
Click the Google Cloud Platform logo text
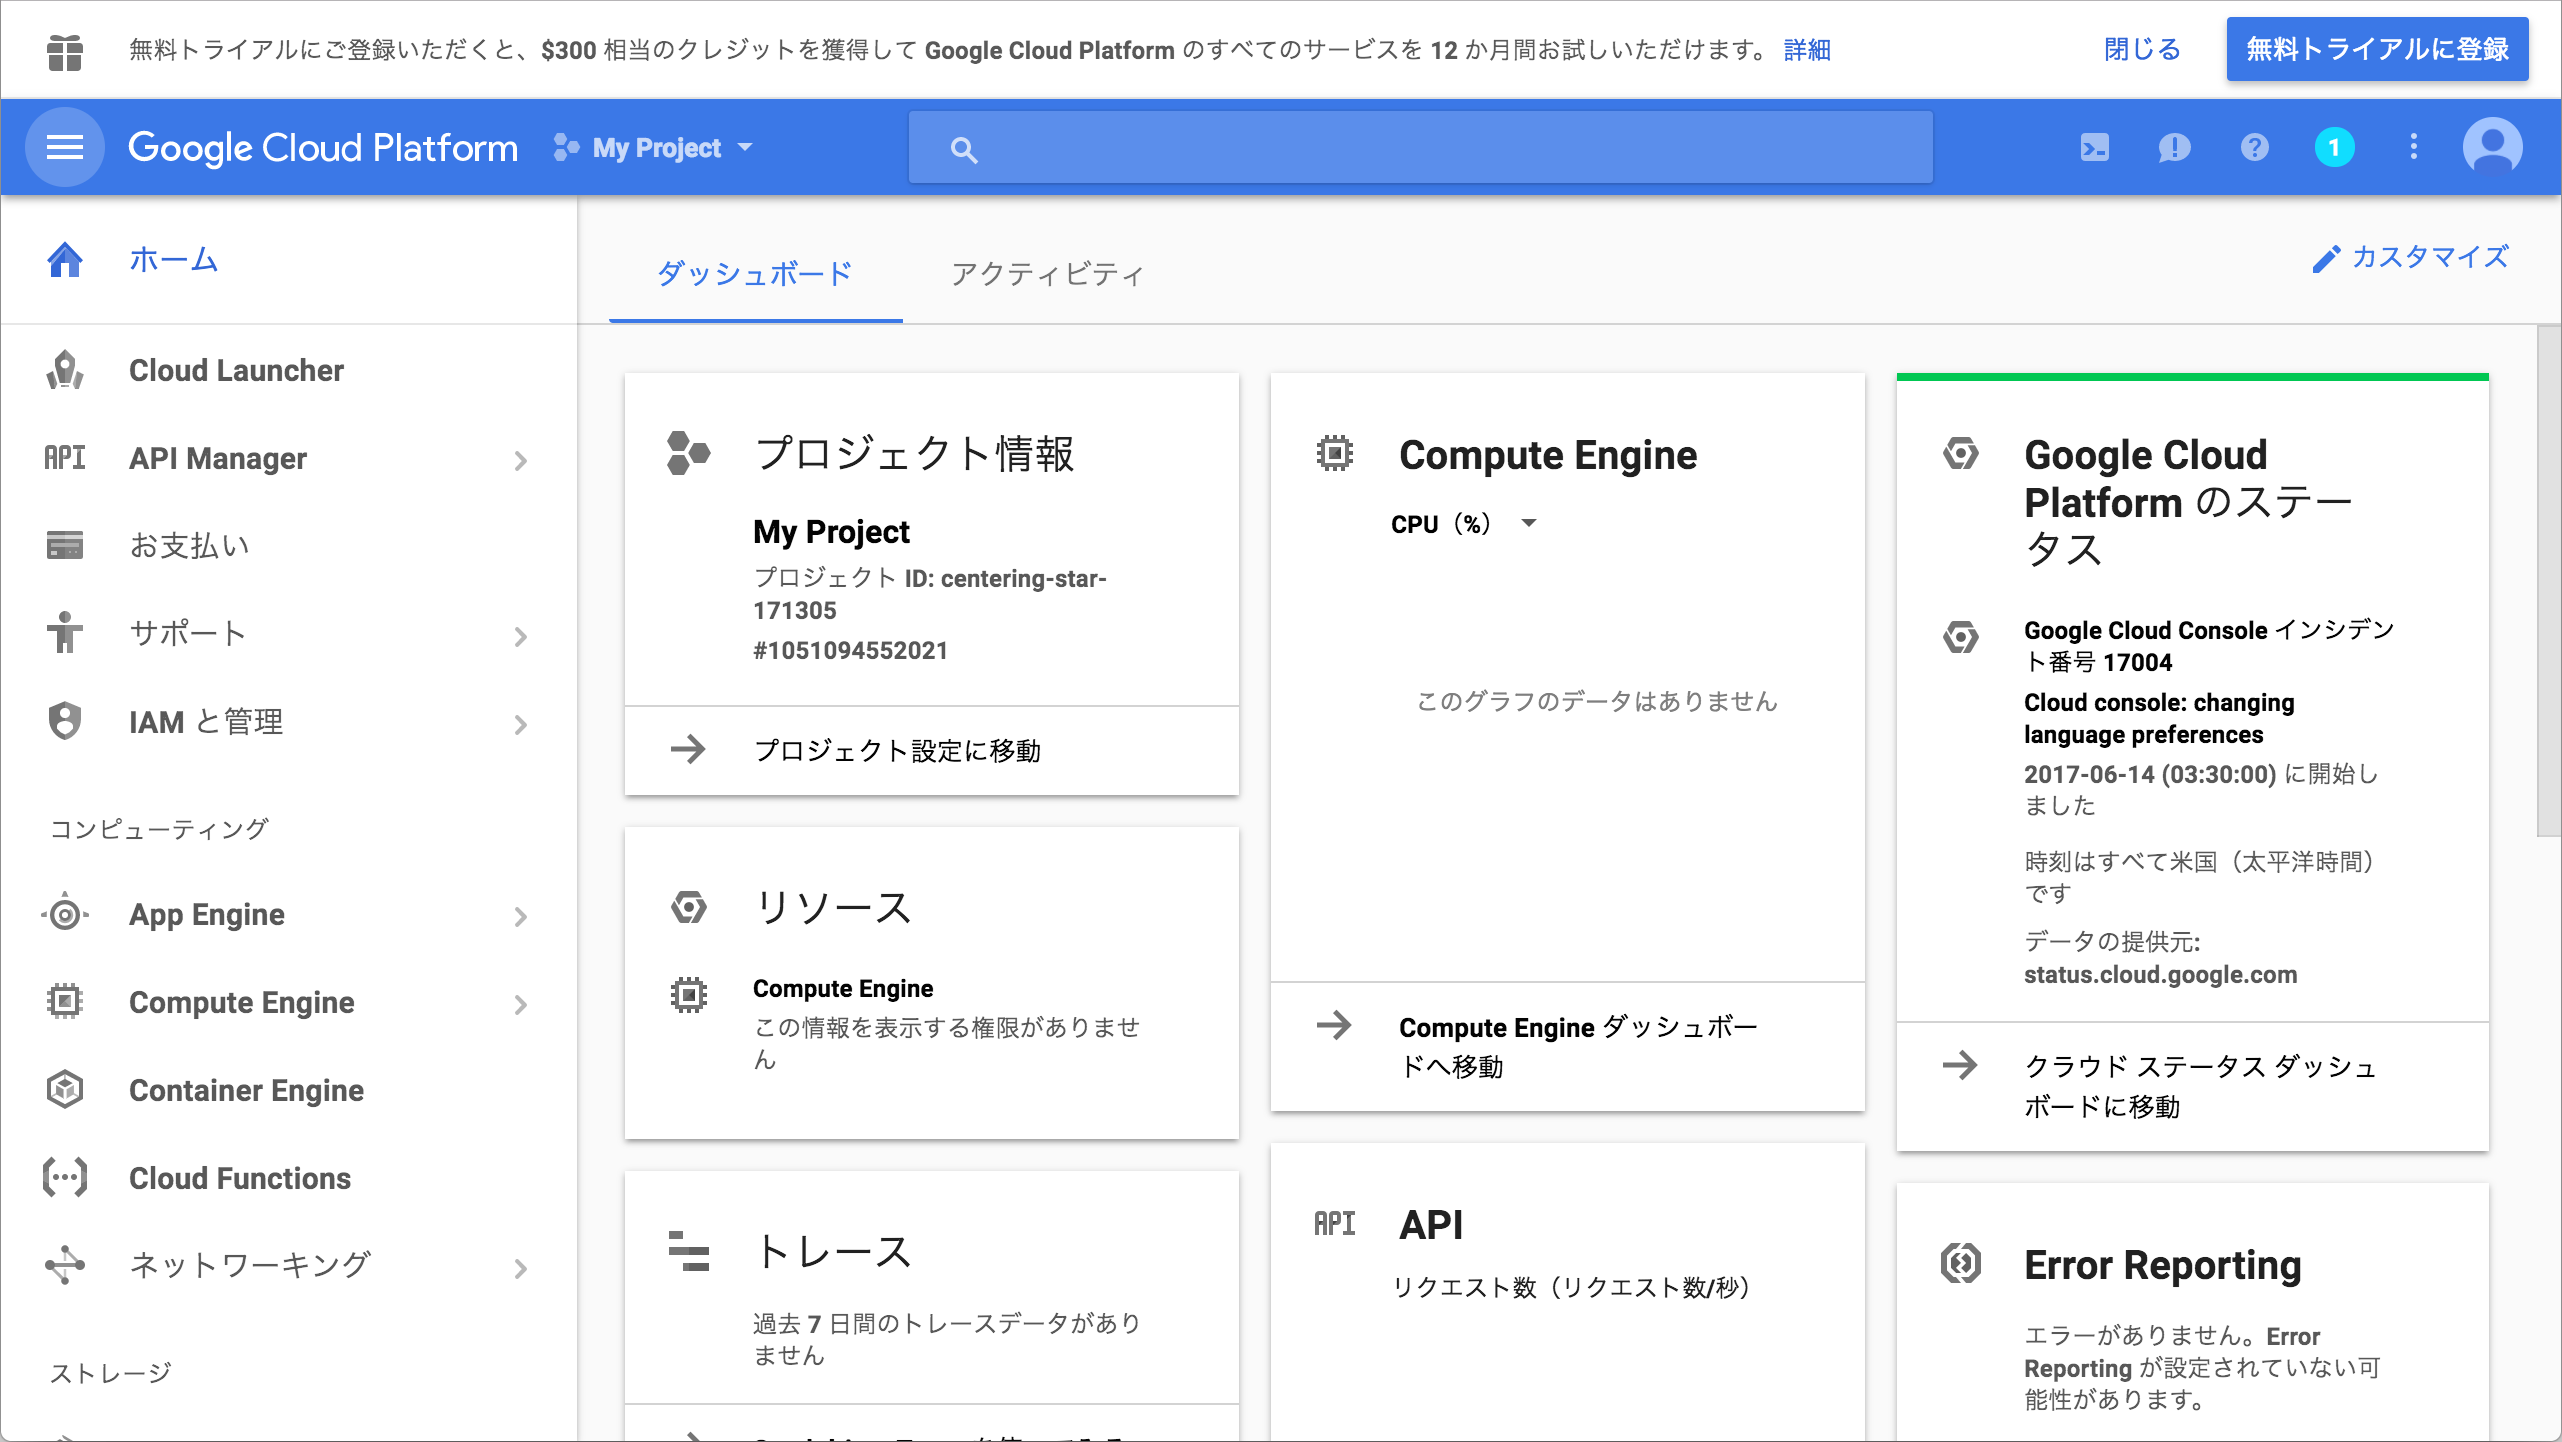[x=323, y=148]
